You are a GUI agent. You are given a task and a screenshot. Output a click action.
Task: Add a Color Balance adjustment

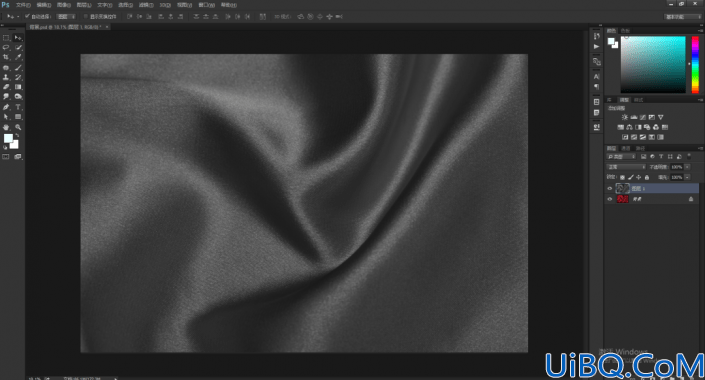(629, 127)
